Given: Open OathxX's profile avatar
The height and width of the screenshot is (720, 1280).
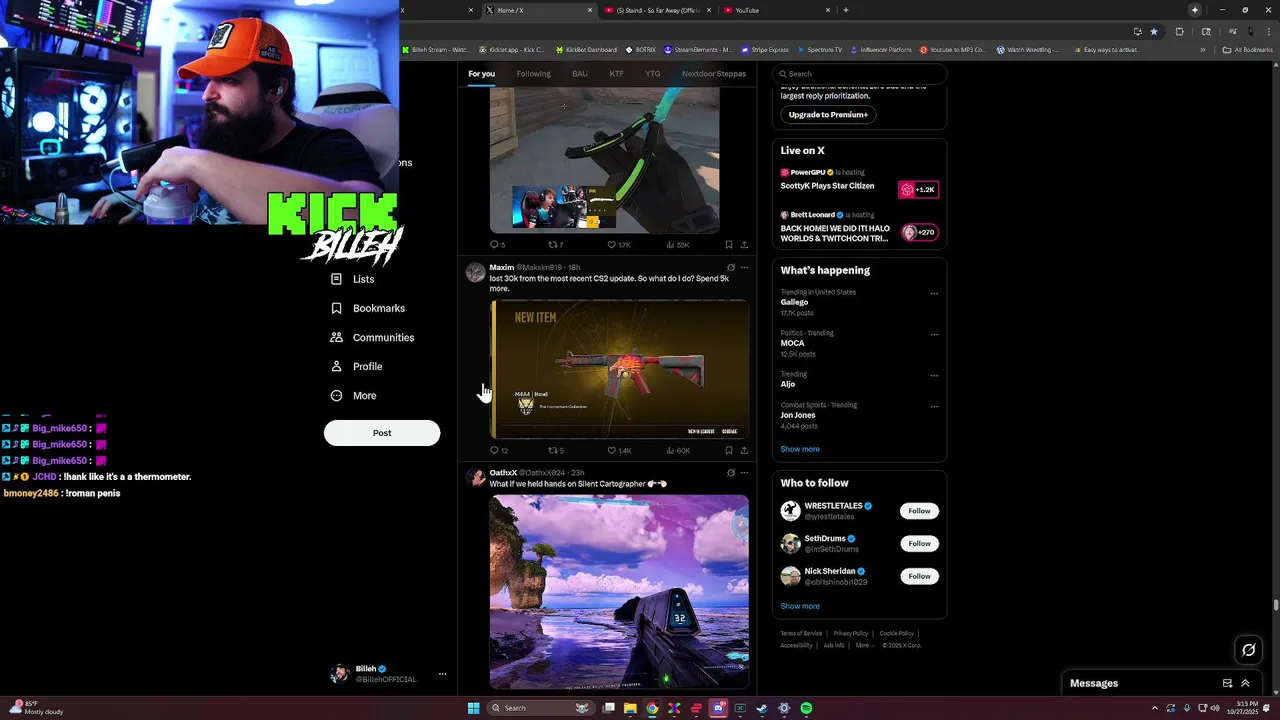Looking at the screenshot, I should (476, 477).
